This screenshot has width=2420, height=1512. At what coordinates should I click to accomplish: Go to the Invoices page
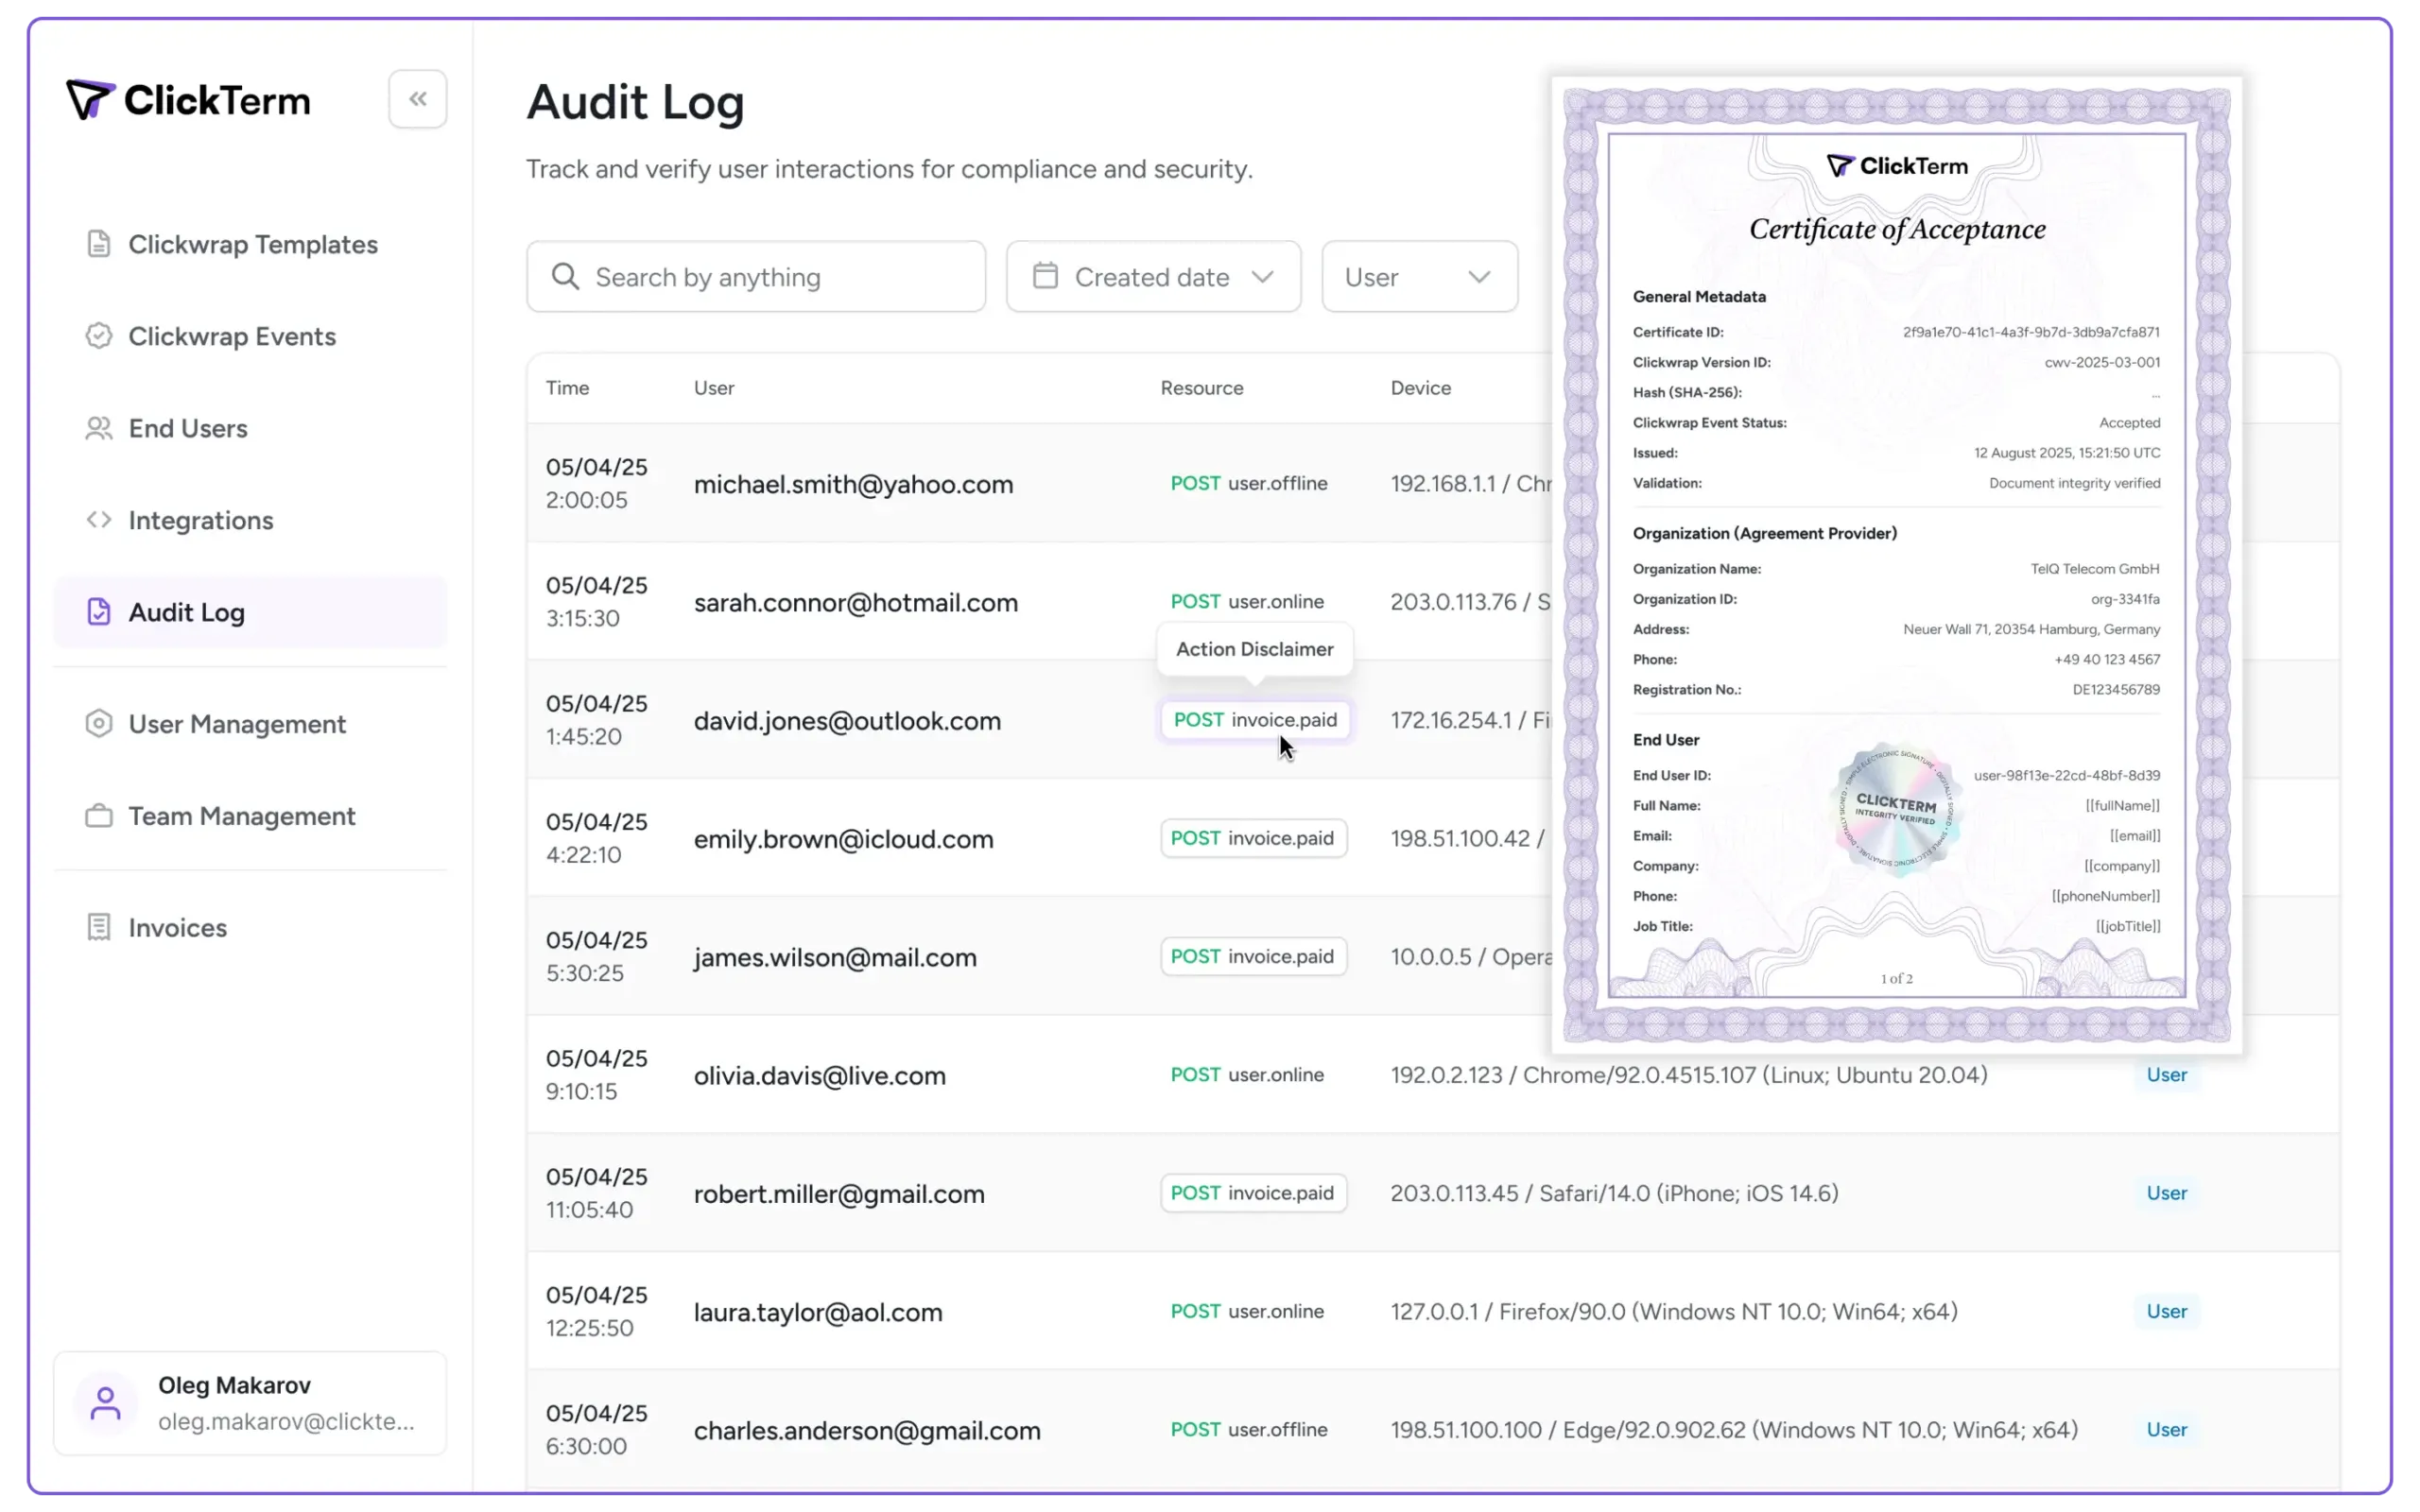178,928
